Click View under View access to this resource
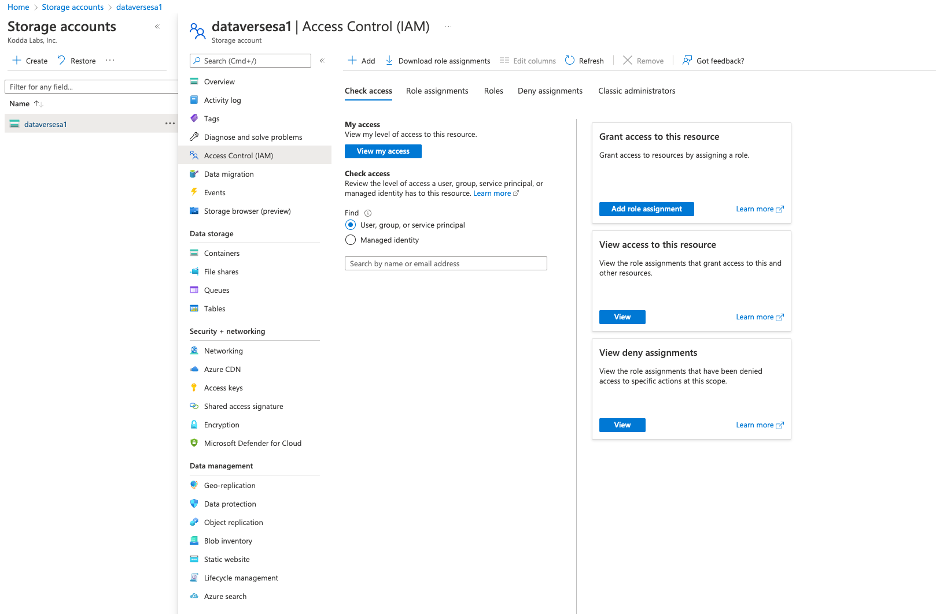The width and height of the screenshot is (936, 614). [622, 317]
